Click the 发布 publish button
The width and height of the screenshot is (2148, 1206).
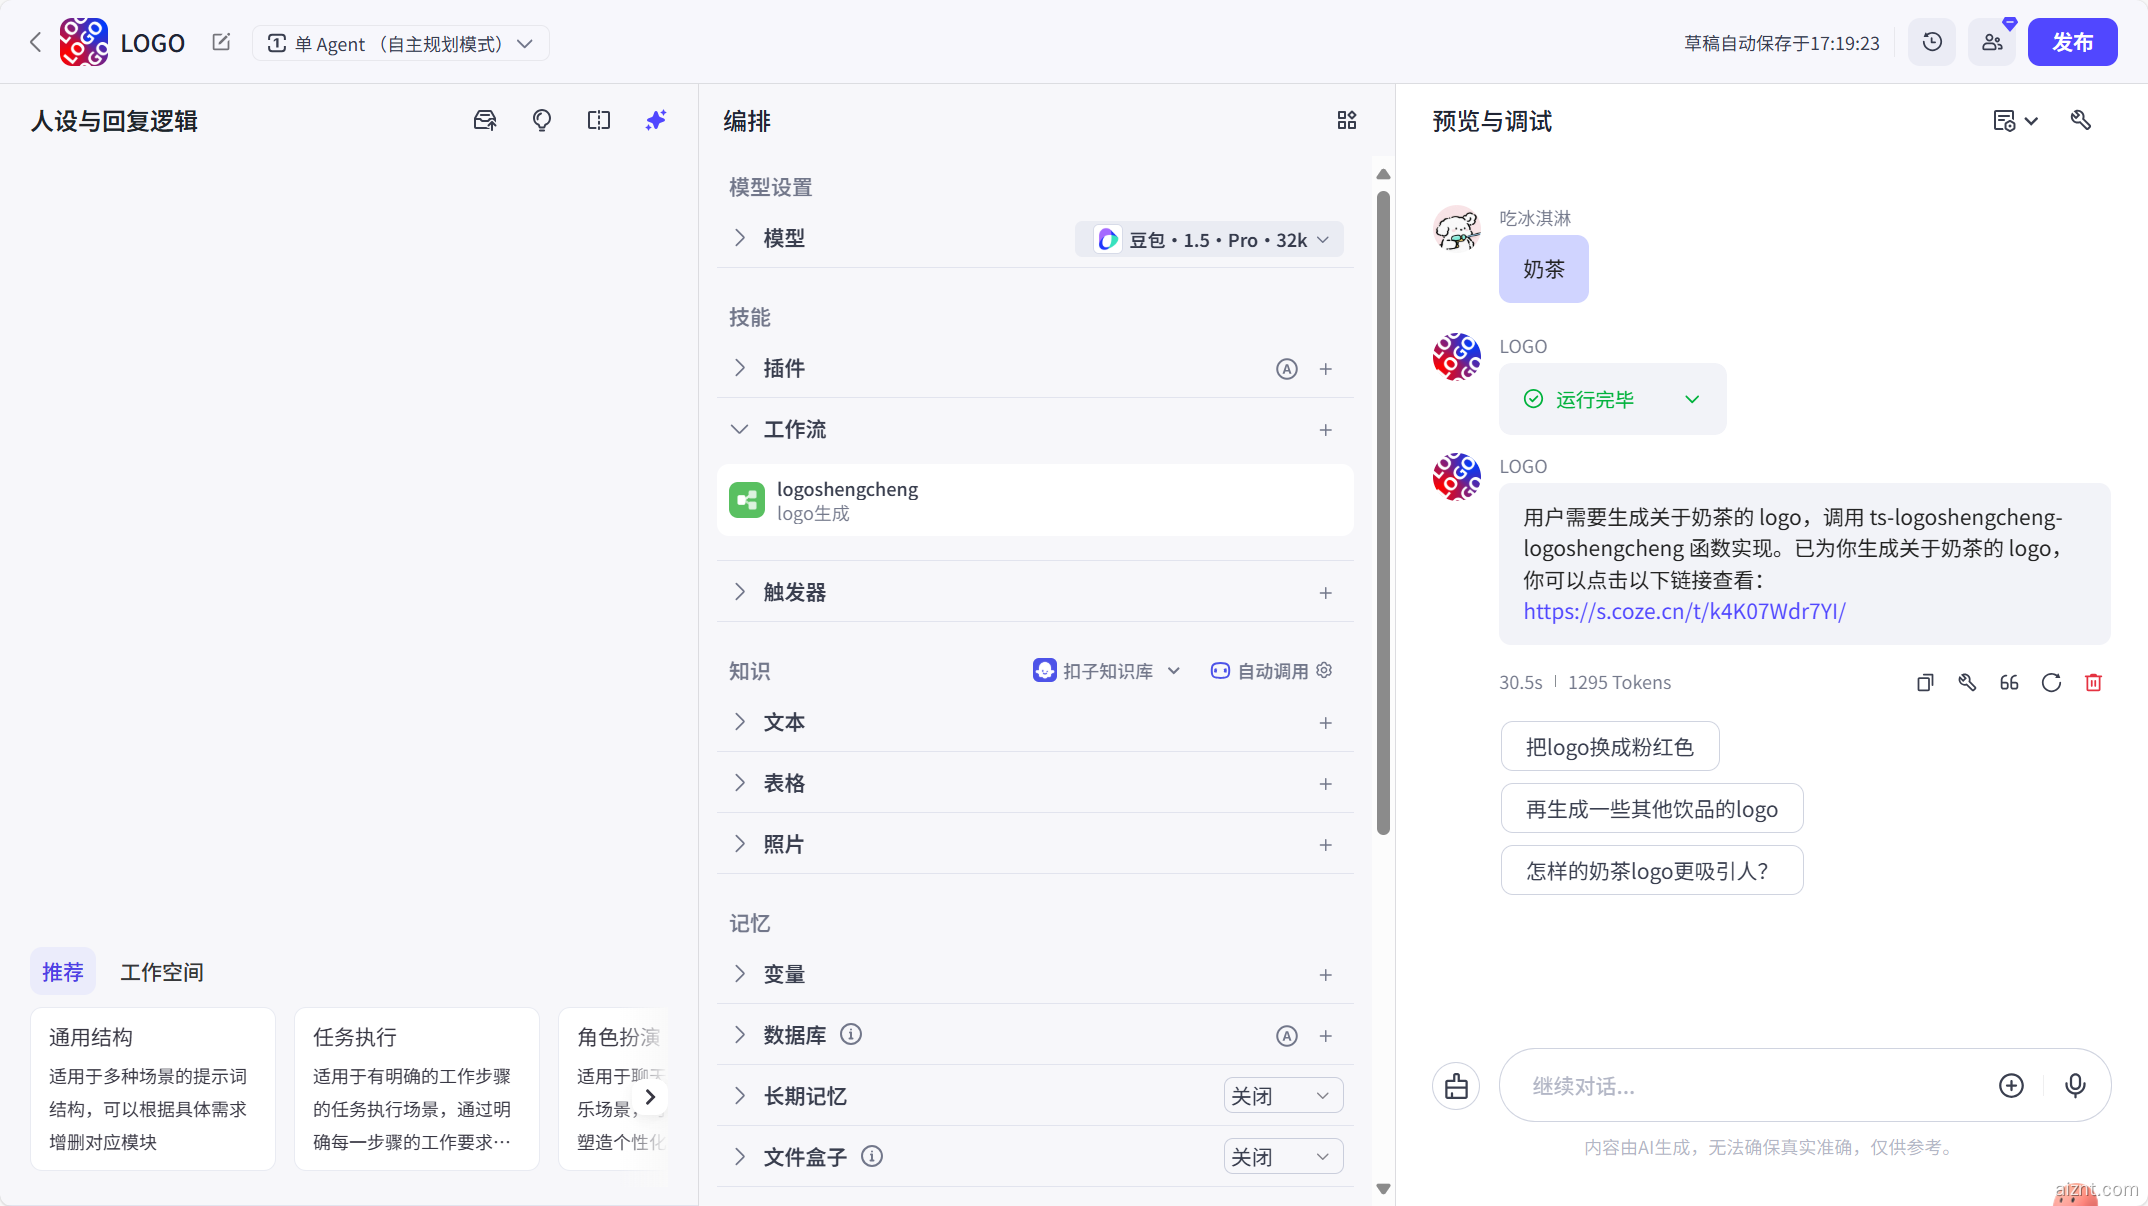(x=2072, y=42)
